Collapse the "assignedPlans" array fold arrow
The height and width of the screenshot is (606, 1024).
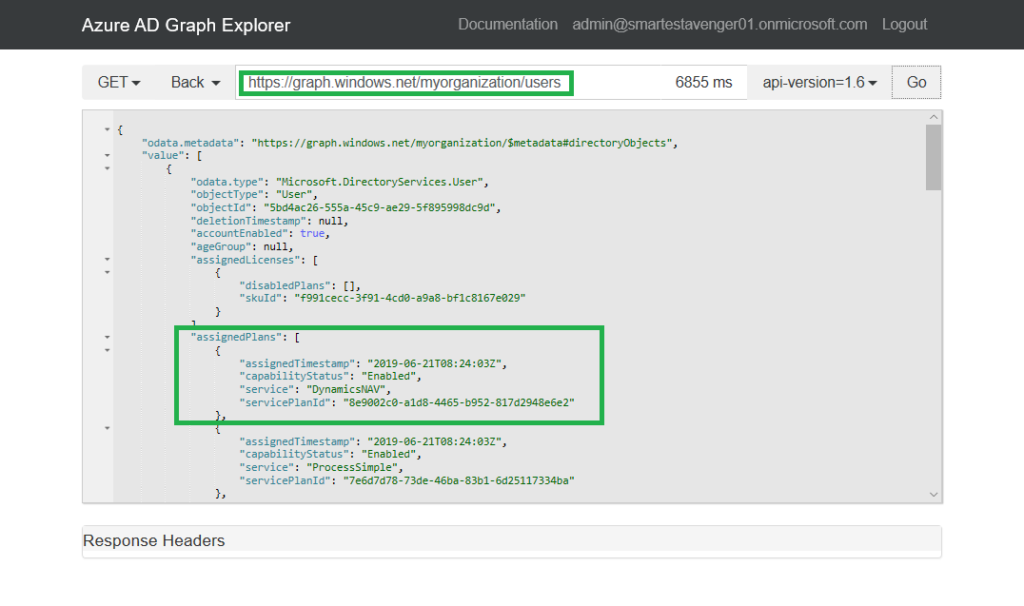(107, 338)
